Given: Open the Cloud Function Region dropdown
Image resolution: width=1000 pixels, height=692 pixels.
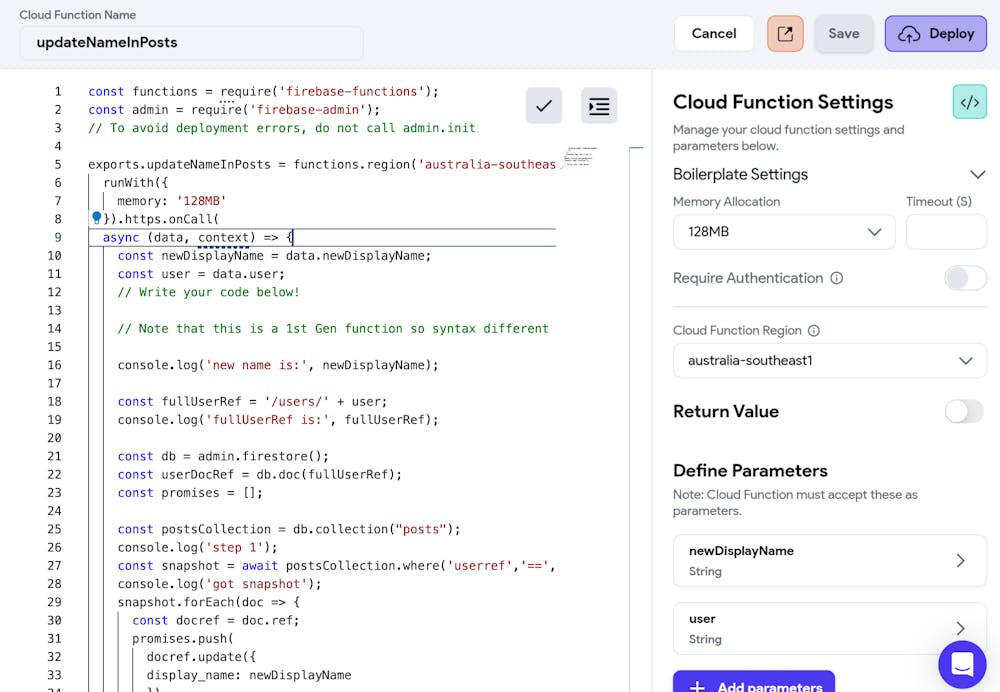Looking at the screenshot, I should pyautogui.click(x=829, y=361).
